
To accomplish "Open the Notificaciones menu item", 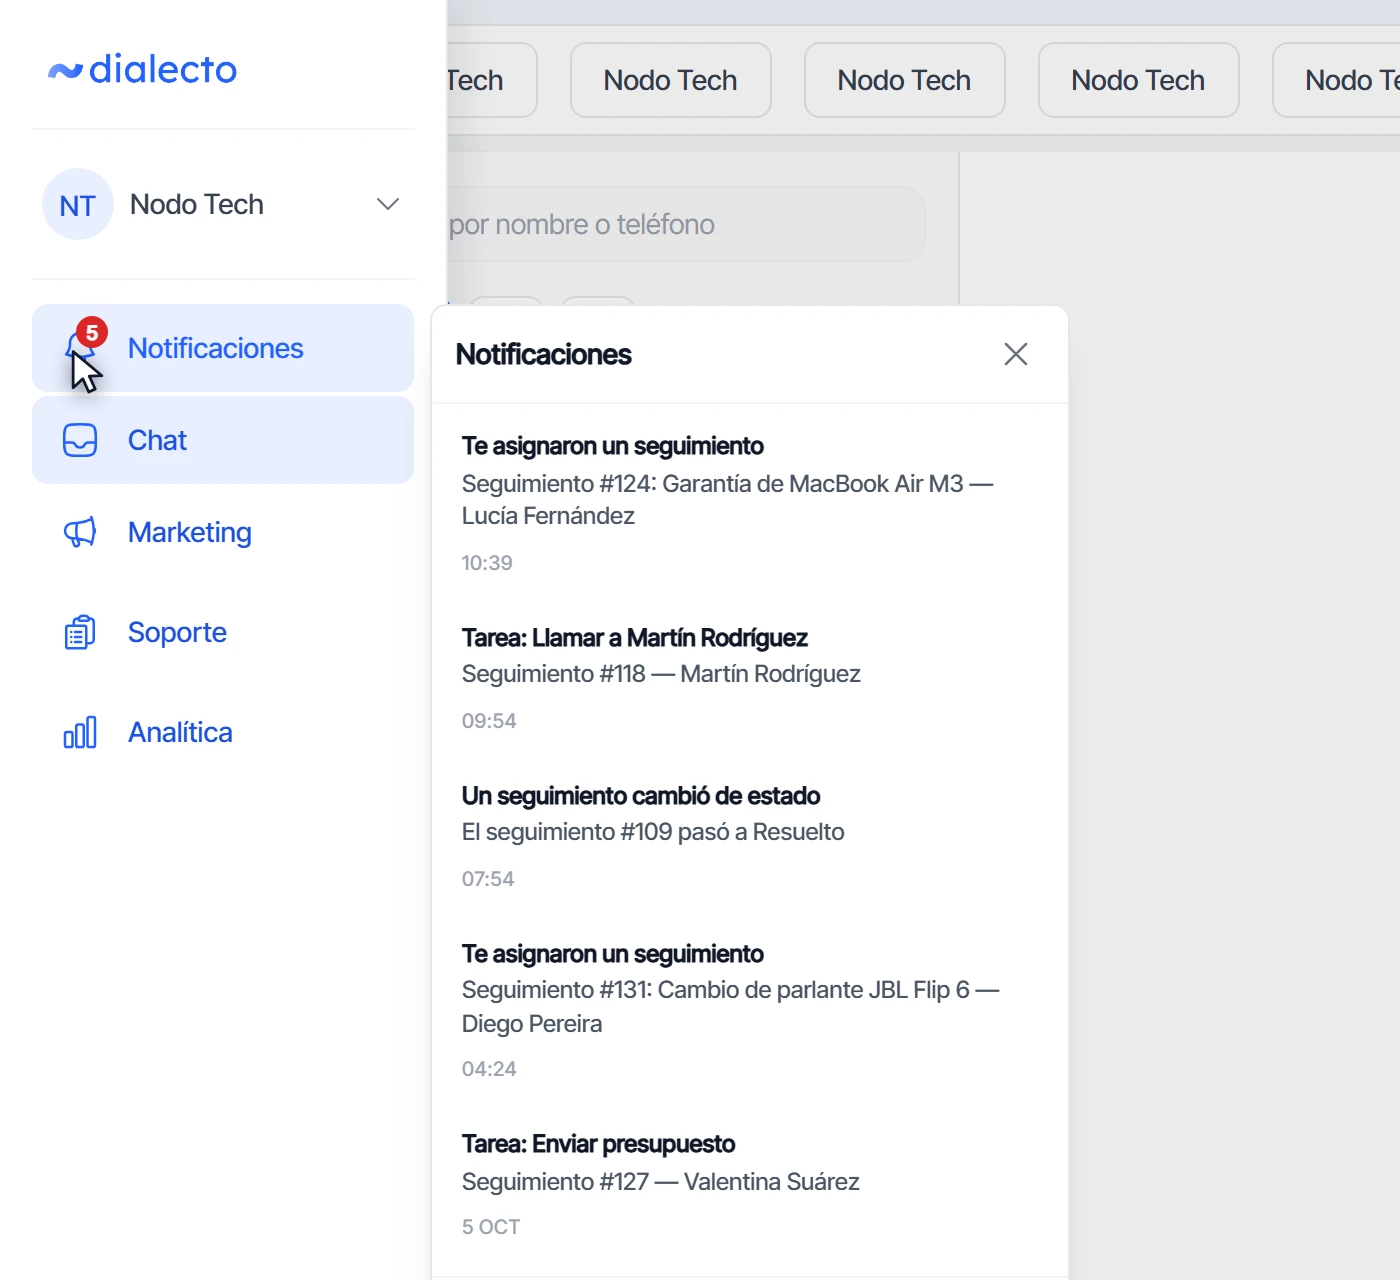I will tap(223, 348).
